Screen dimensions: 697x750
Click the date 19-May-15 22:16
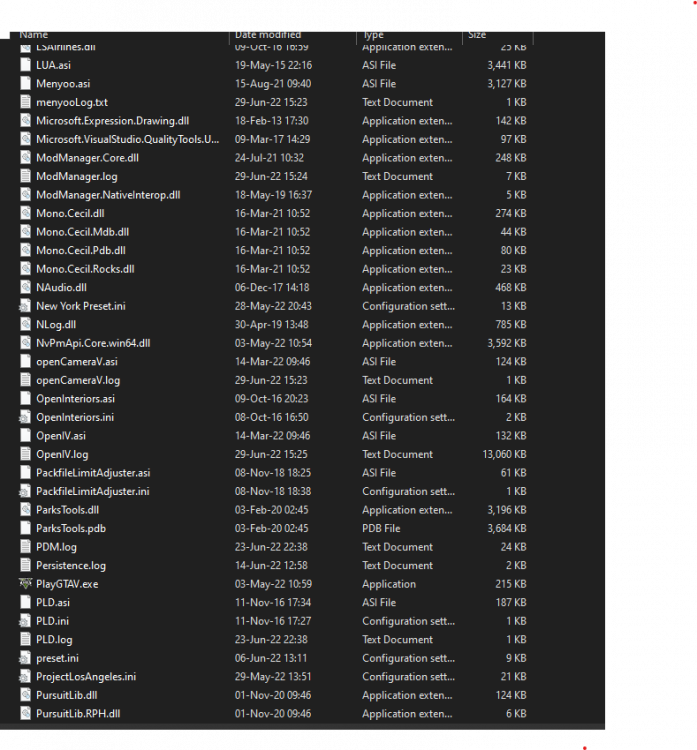tap(273, 65)
